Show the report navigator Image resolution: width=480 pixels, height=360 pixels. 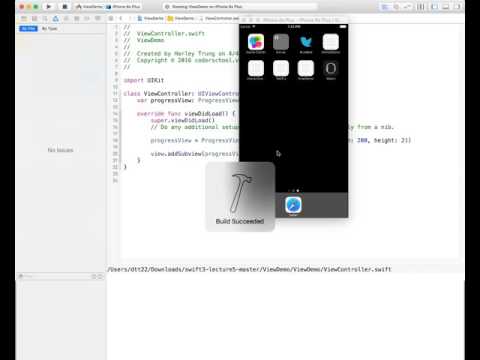(98, 19)
